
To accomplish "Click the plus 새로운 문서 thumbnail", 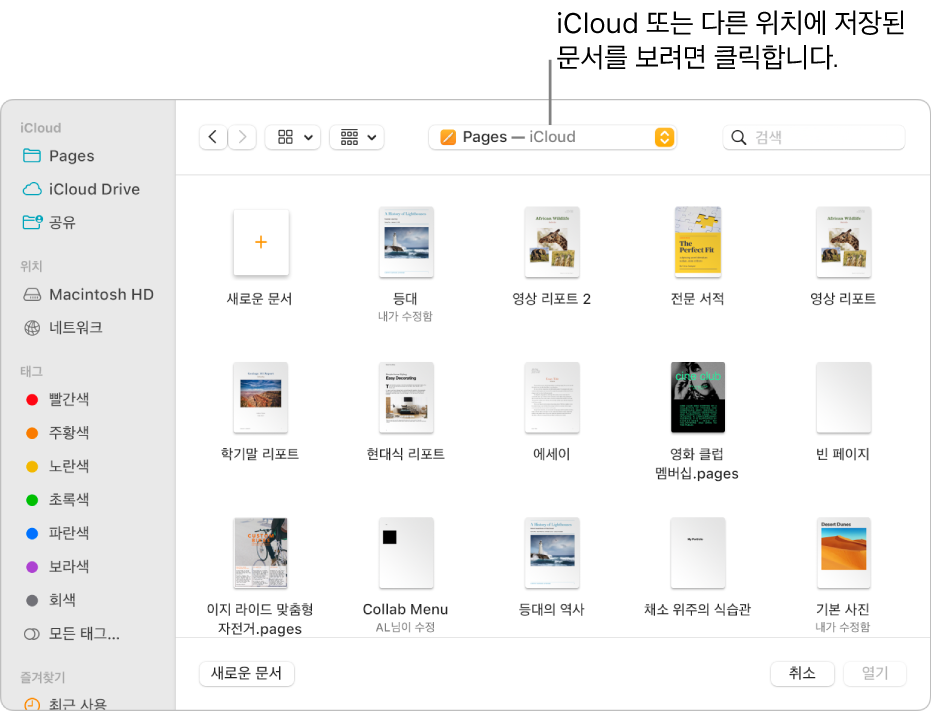I will pos(261,242).
